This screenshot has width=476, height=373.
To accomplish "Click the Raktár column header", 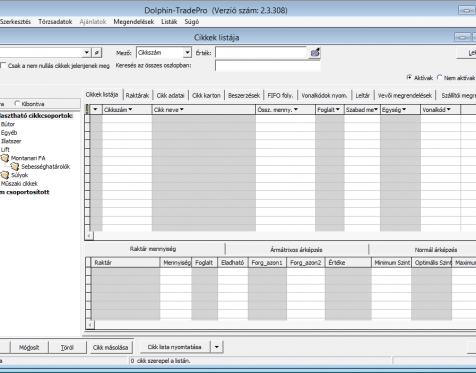I will [125, 263].
